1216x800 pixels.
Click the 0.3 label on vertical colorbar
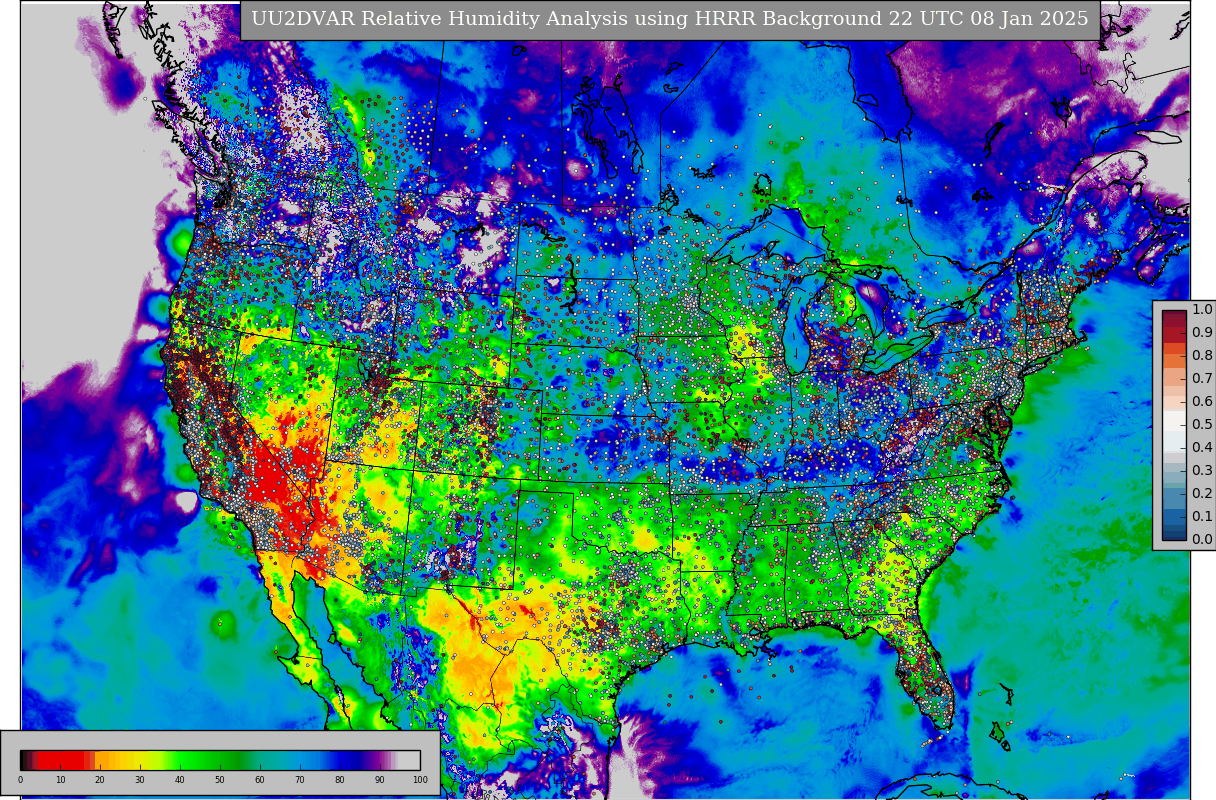click(x=1202, y=471)
